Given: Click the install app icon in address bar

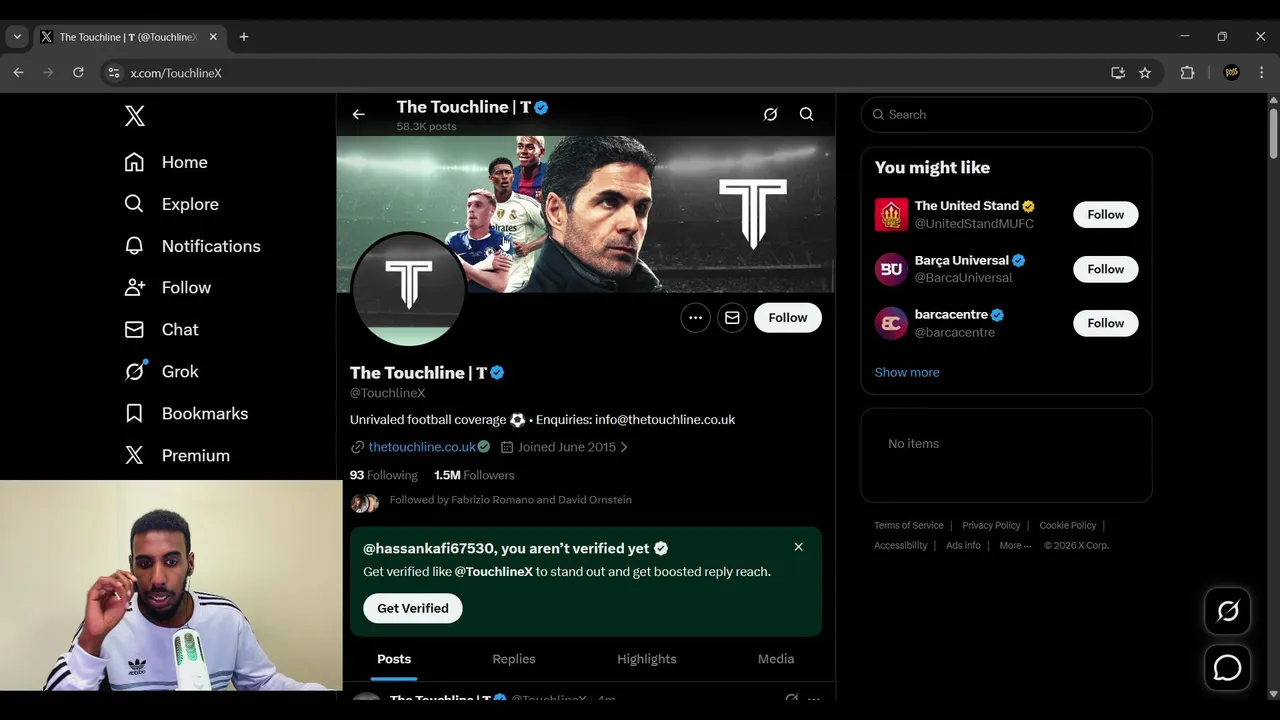Looking at the screenshot, I should pyautogui.click(x=1118, y=73).
